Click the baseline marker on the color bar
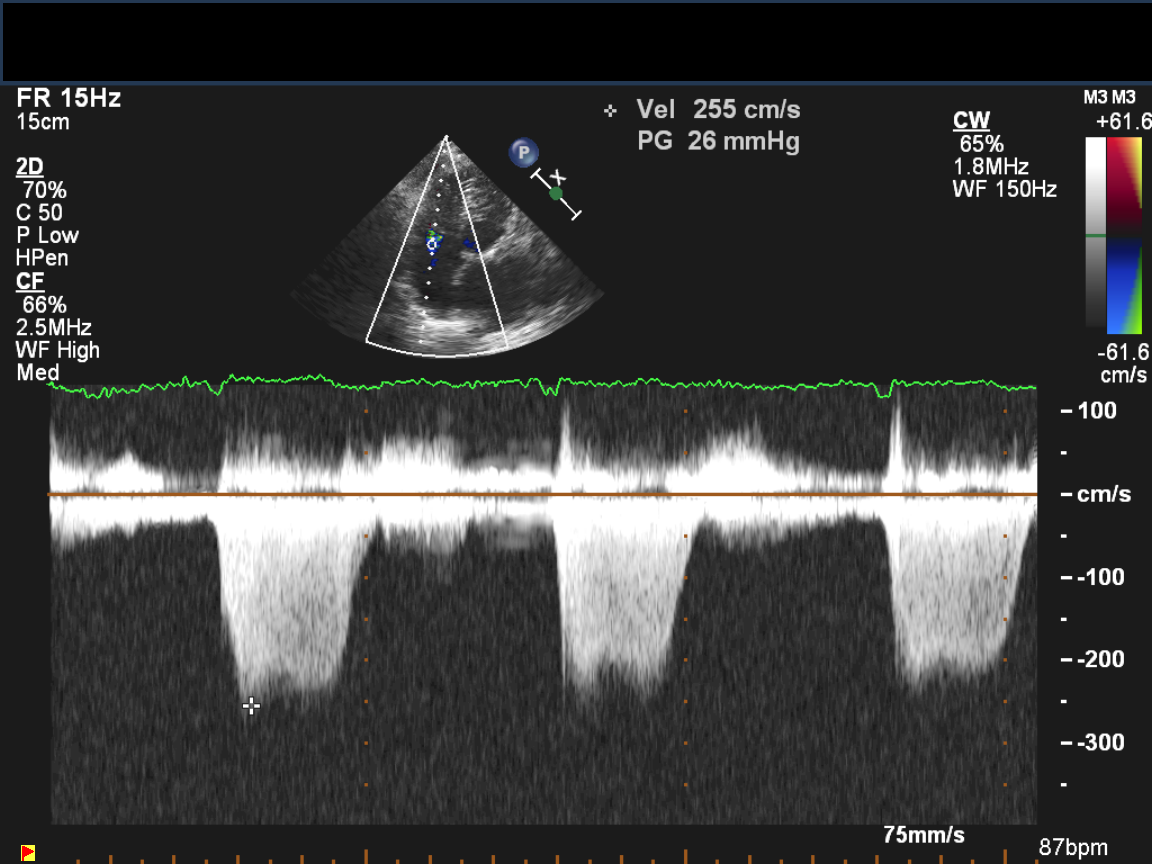 1096,236
